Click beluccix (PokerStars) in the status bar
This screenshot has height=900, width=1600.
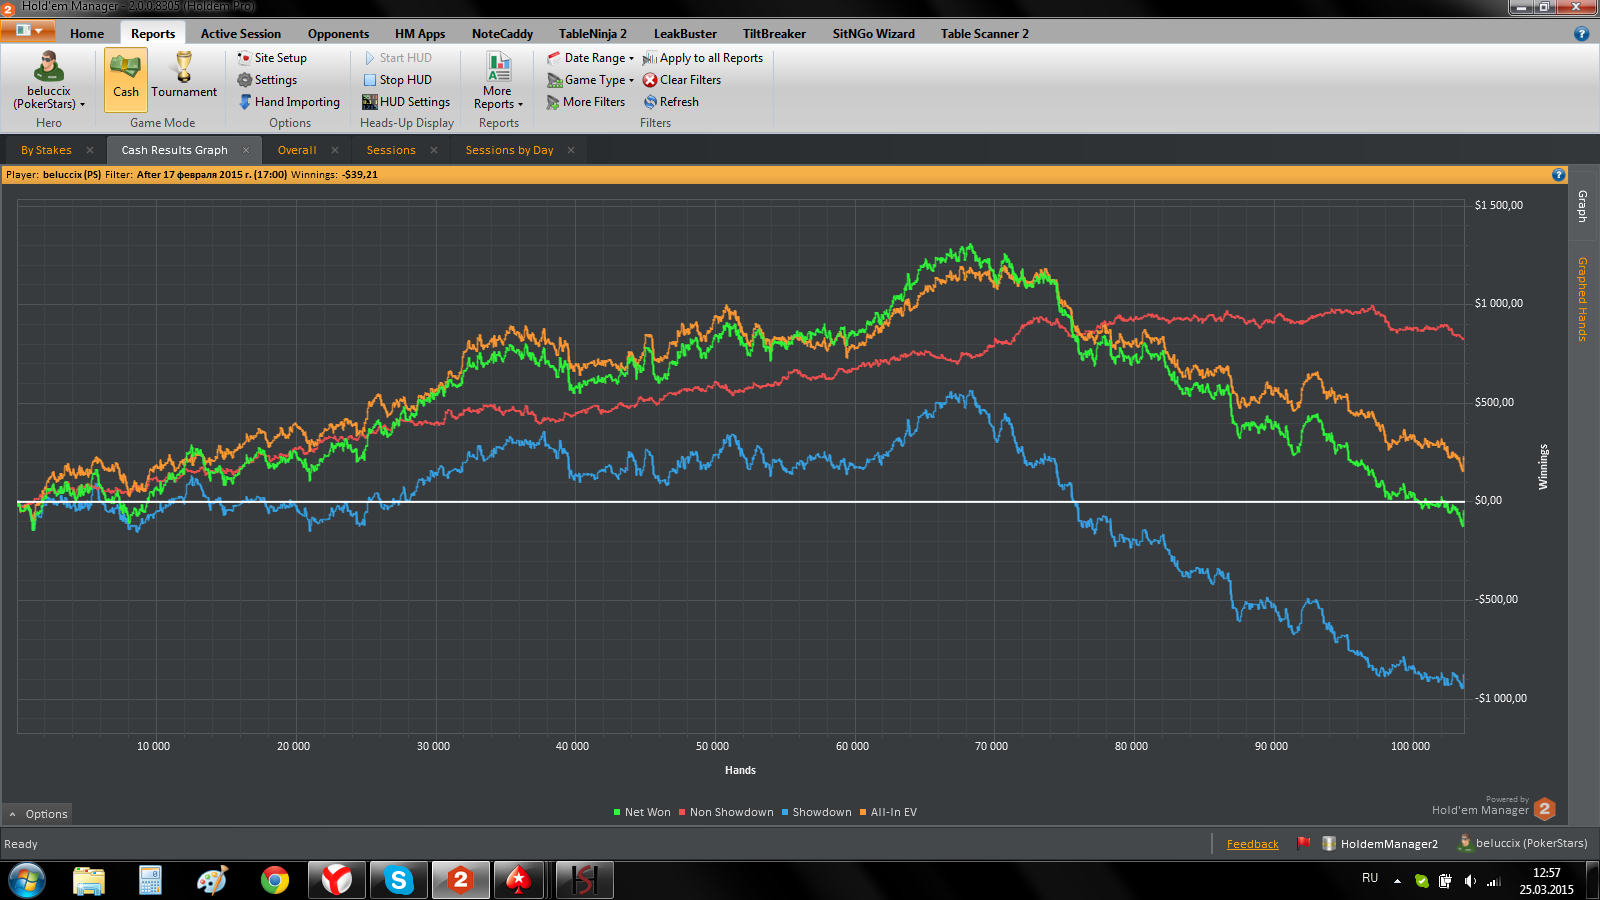(1523, 843)
